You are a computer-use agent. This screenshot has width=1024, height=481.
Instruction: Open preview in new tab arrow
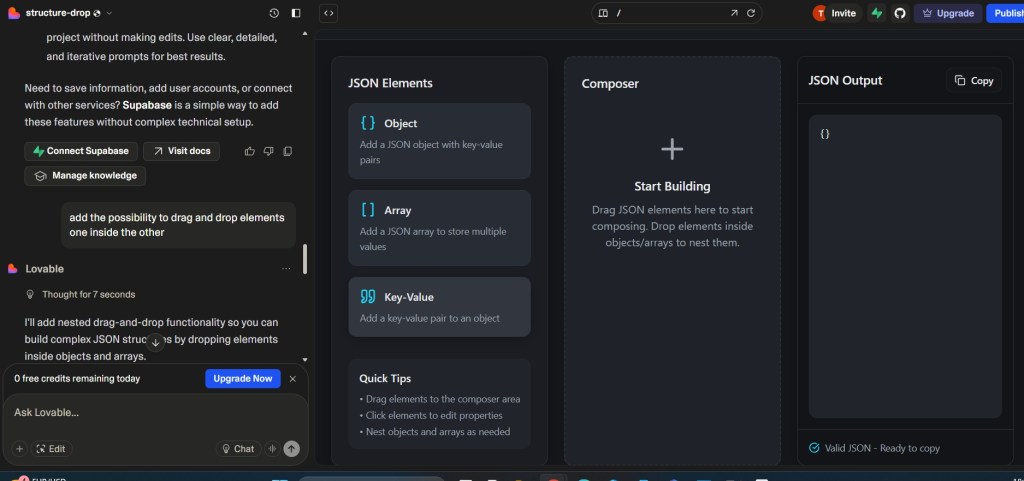tap(733, 13)
